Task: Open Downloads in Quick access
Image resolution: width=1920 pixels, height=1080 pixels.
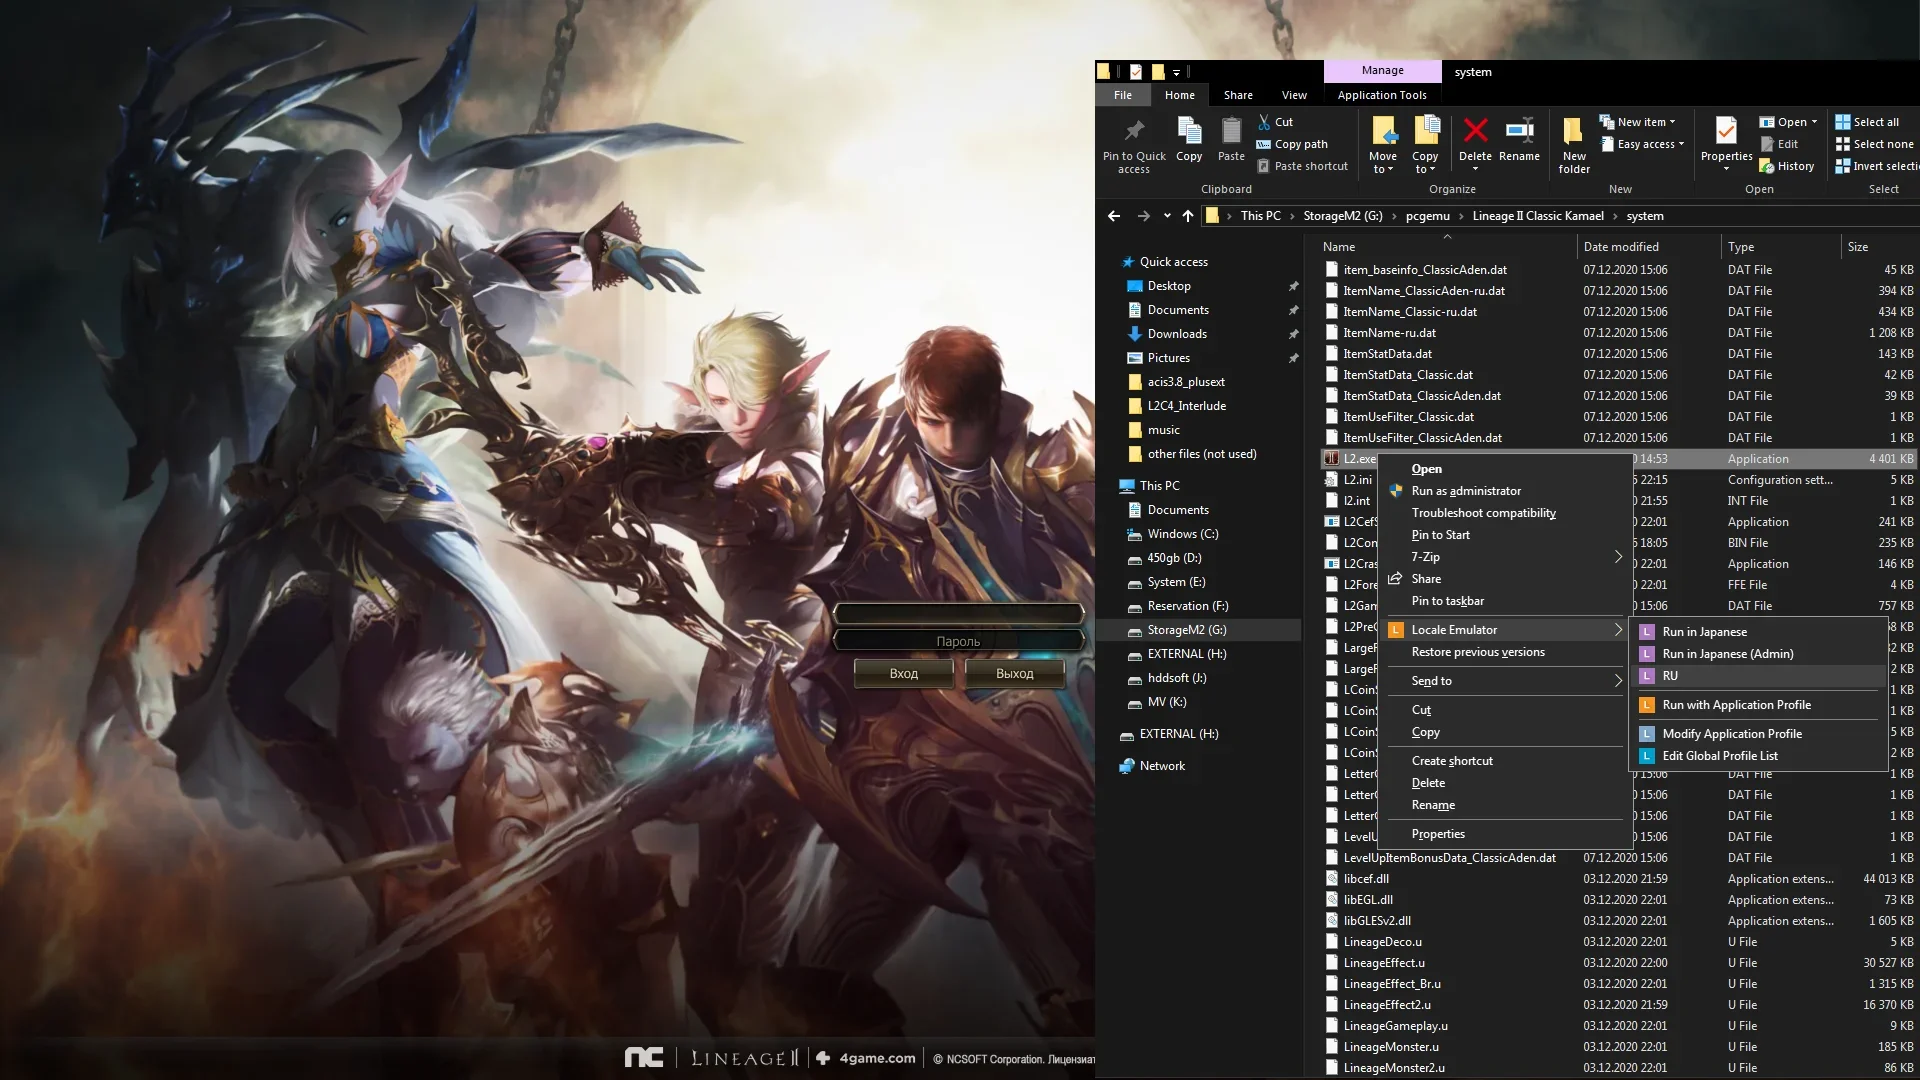Action: point(1177,334)
